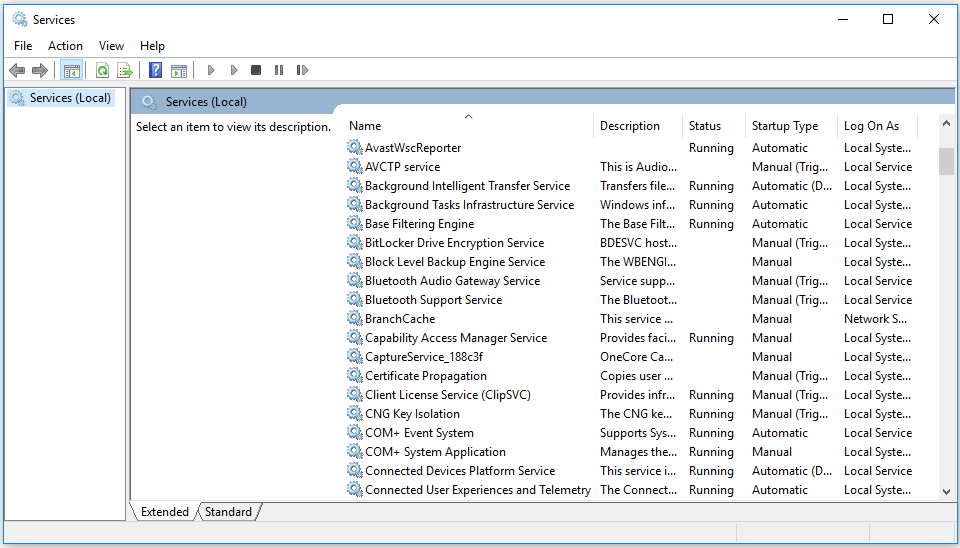The image size is (960, 548).
Task: Click 'Service supp...' description text
Action: 637,281
